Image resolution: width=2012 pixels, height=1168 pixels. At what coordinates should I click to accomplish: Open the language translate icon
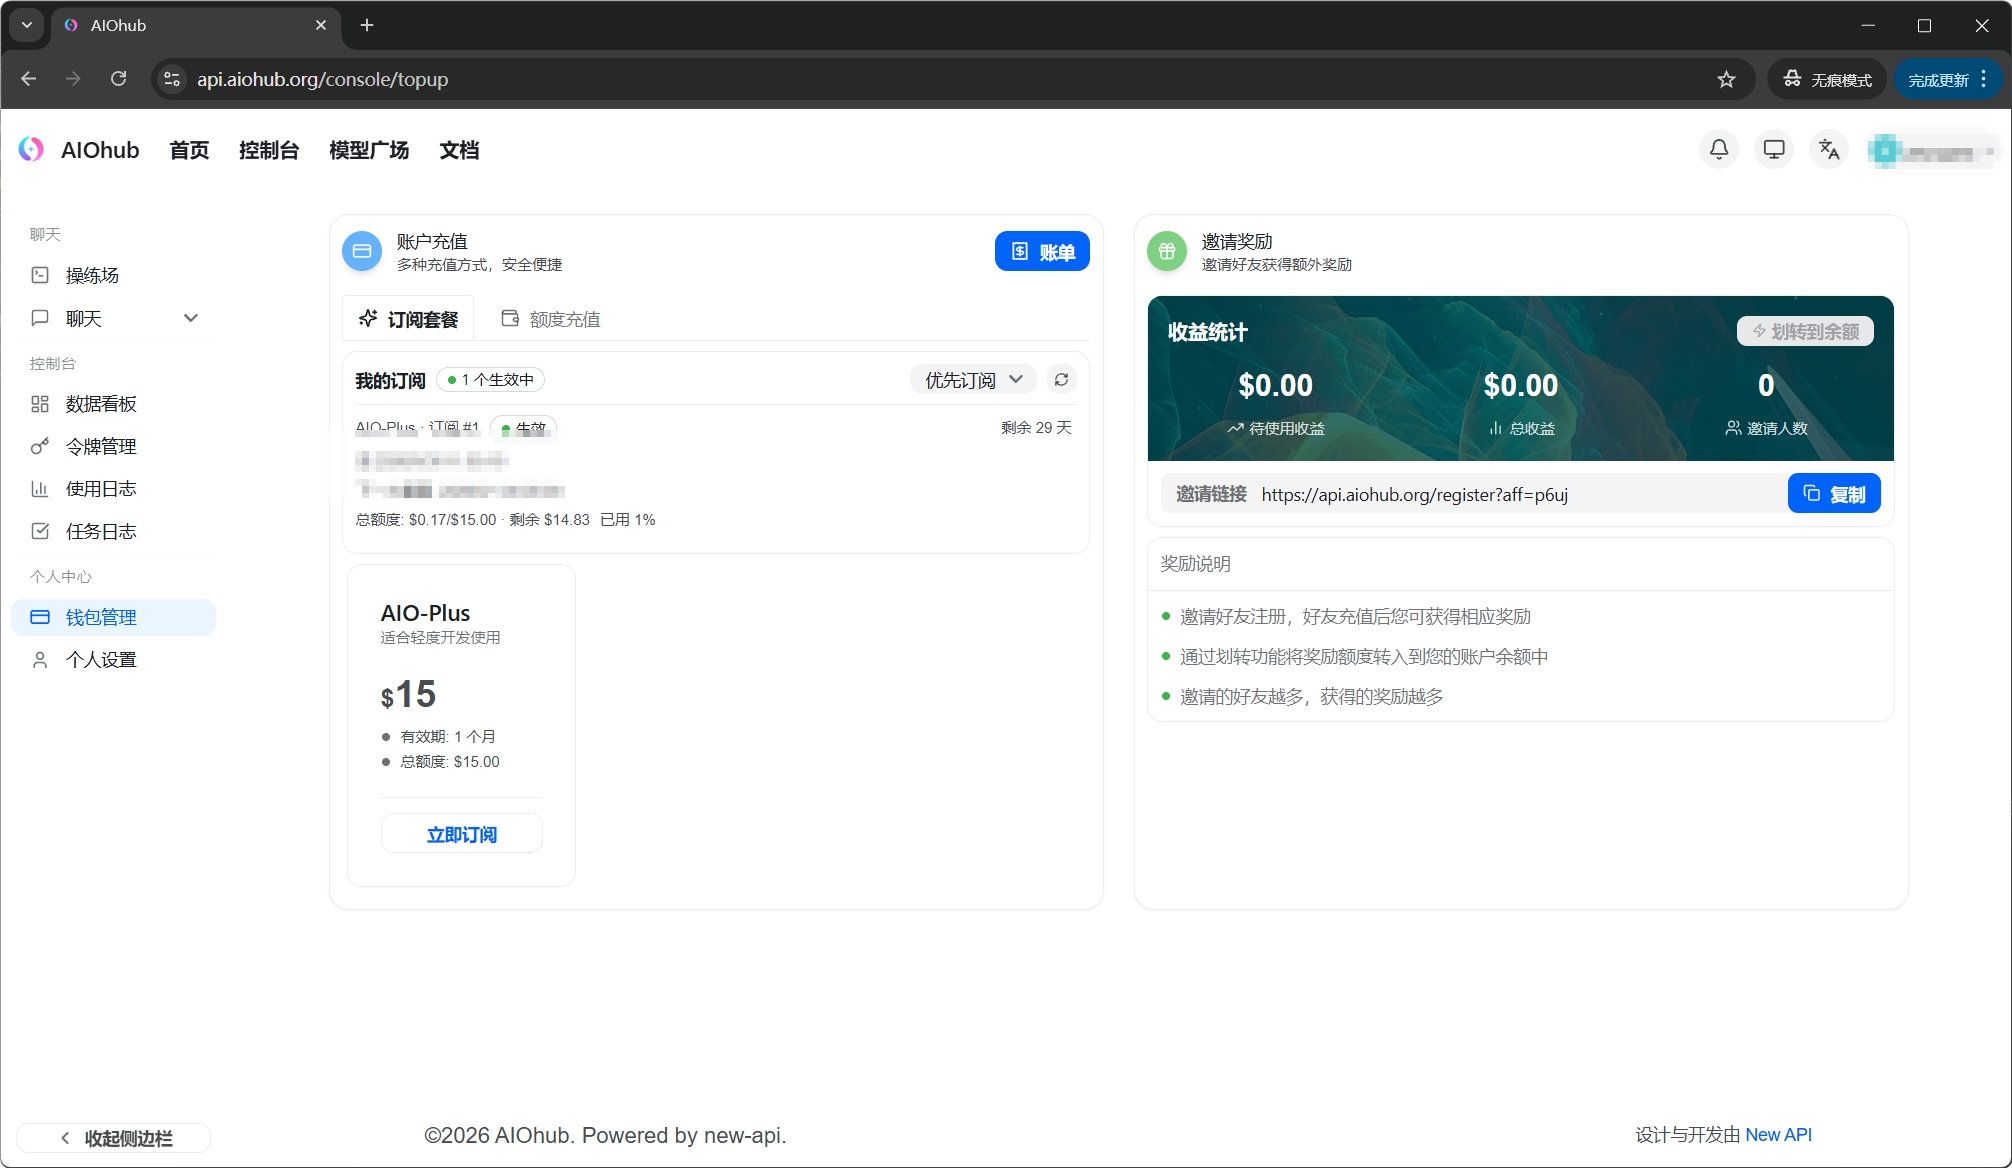coord(1829,150)
